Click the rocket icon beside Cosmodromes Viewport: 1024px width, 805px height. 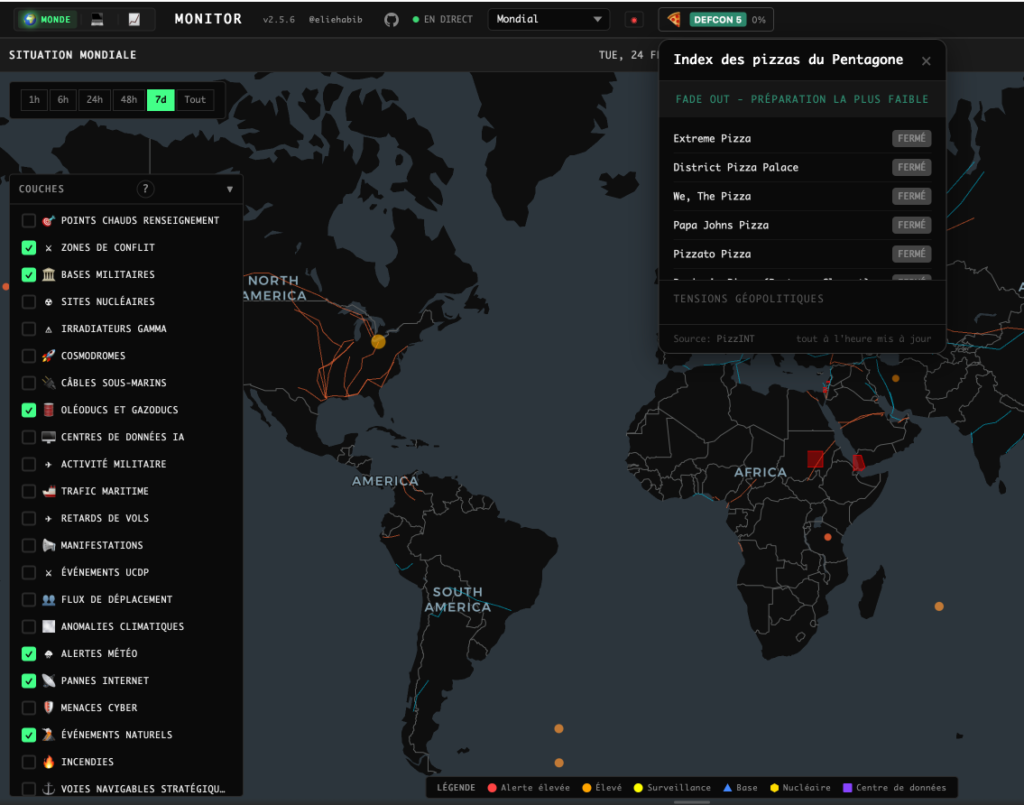point(48,356)
